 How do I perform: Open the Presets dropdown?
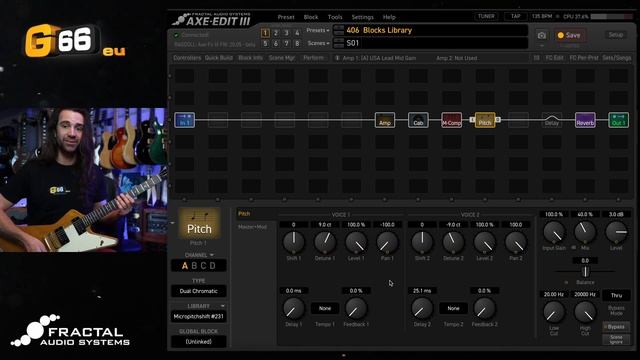pos(318,31)
